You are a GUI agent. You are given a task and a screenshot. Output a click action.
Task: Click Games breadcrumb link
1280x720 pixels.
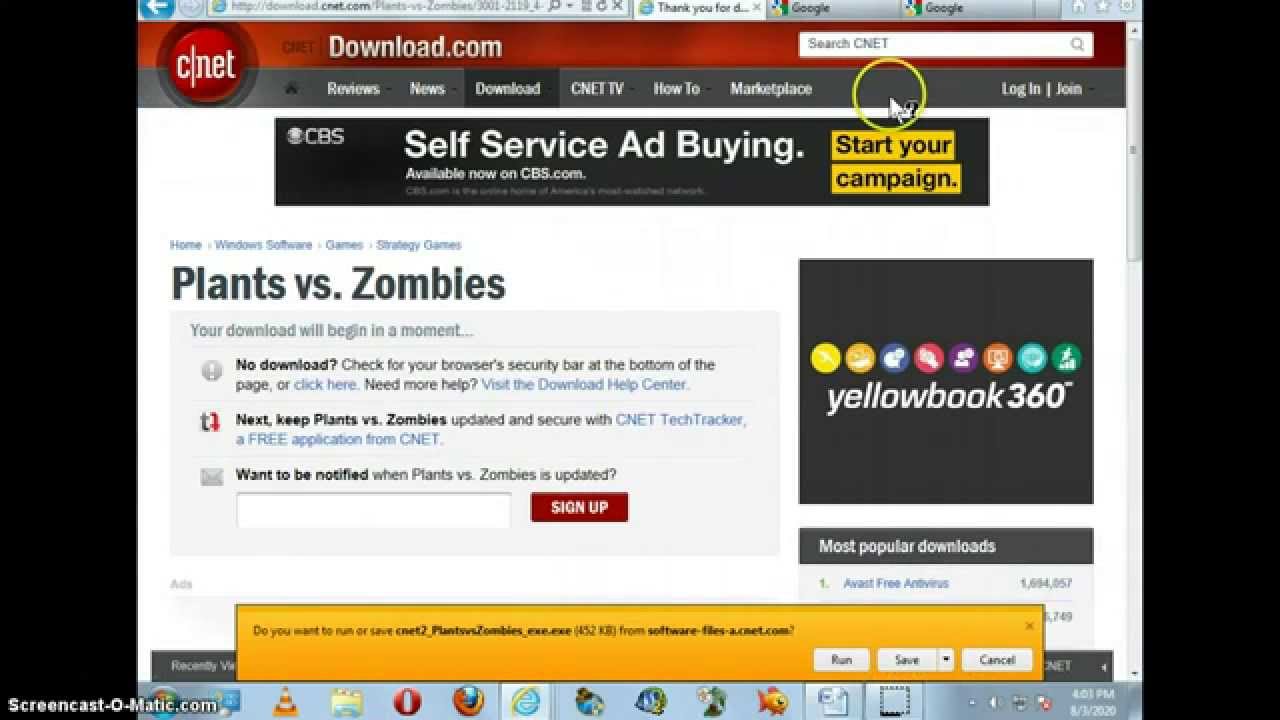click(344, 245)
